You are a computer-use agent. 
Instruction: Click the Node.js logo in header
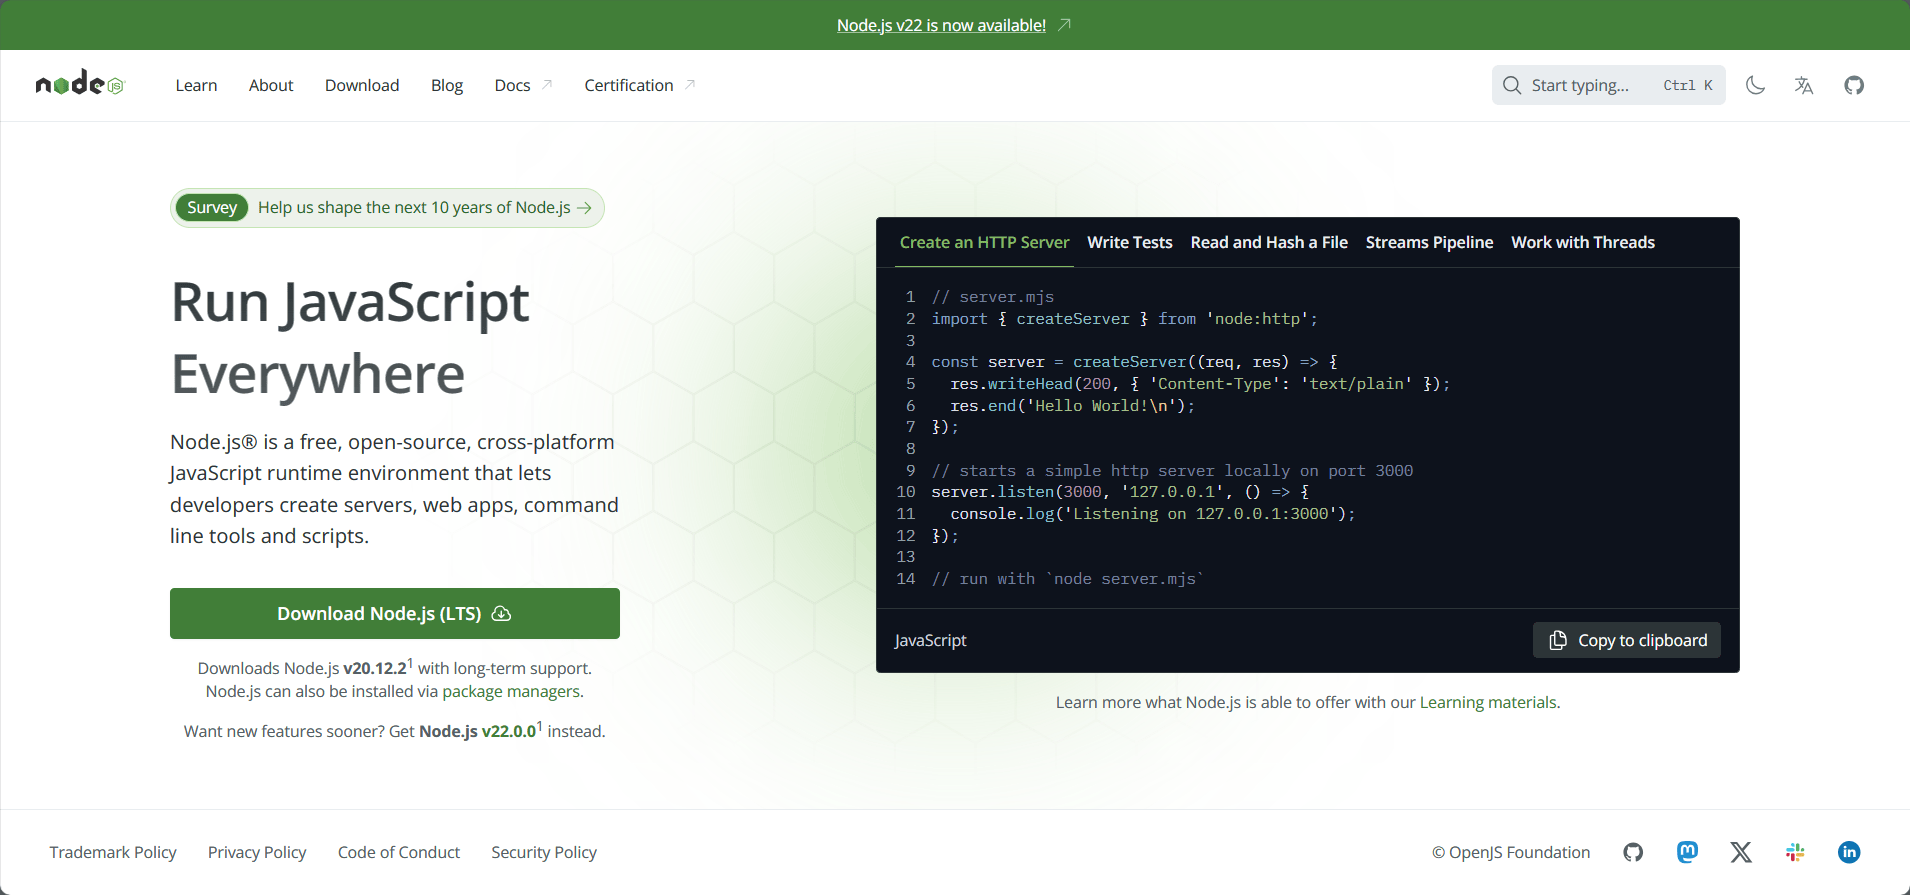click(x=80, y=85)
